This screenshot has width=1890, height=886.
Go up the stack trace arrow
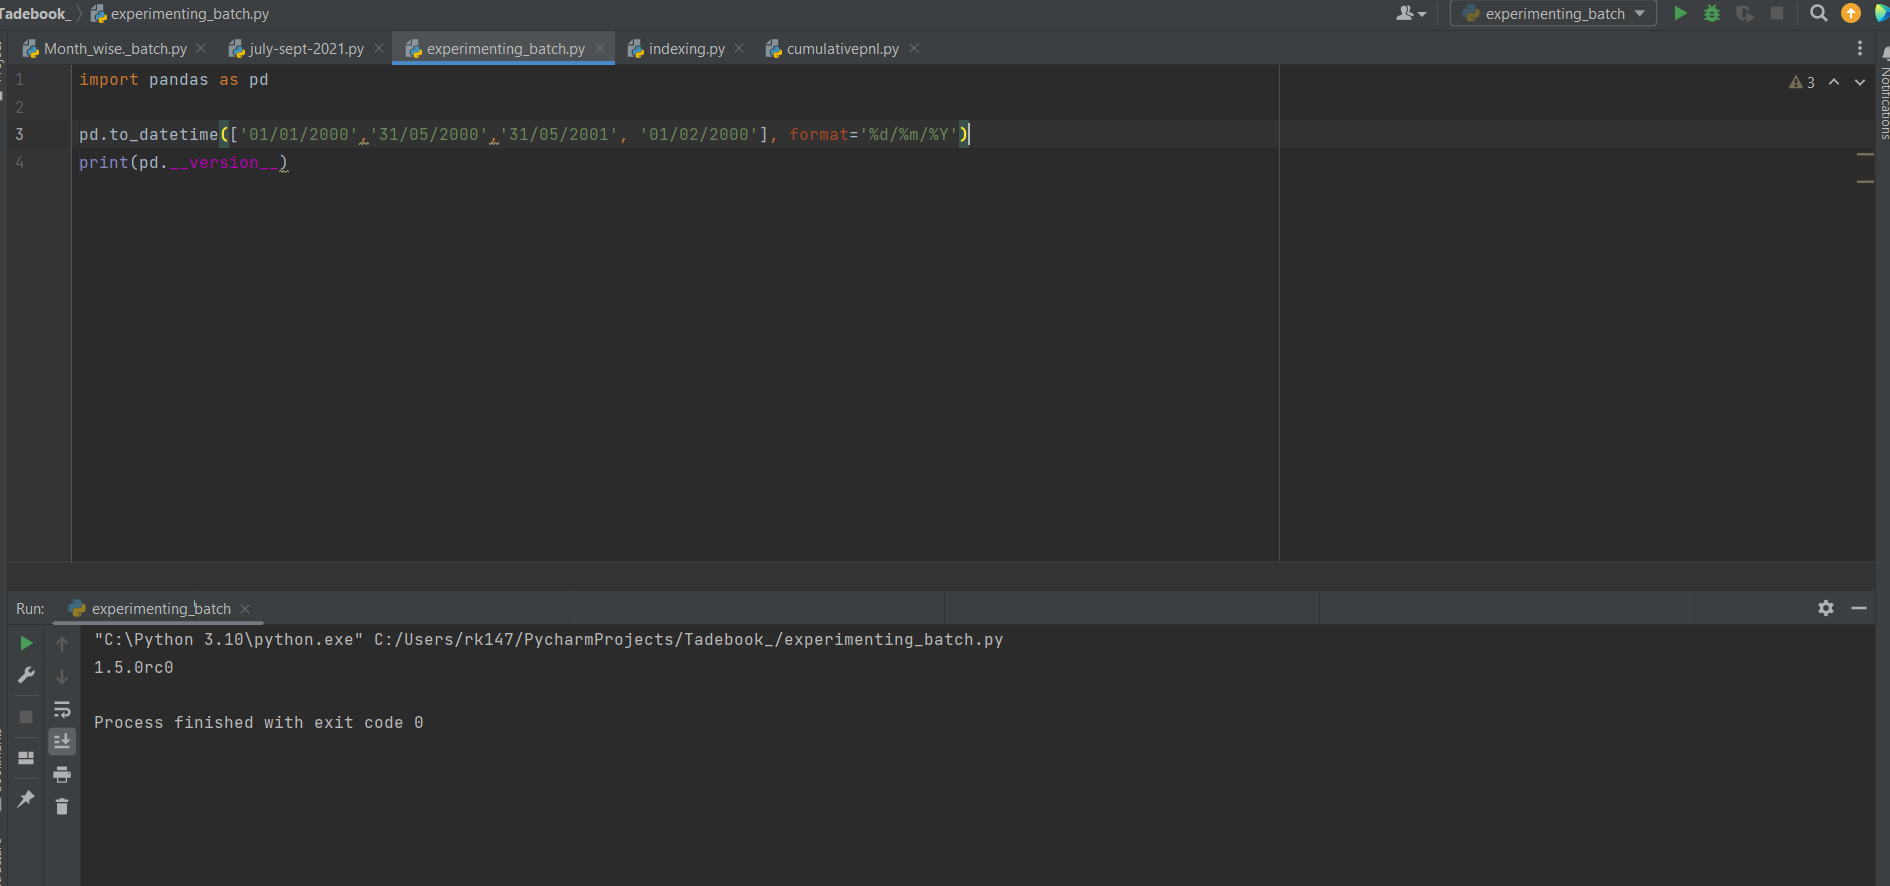click(x=62, y=643)
